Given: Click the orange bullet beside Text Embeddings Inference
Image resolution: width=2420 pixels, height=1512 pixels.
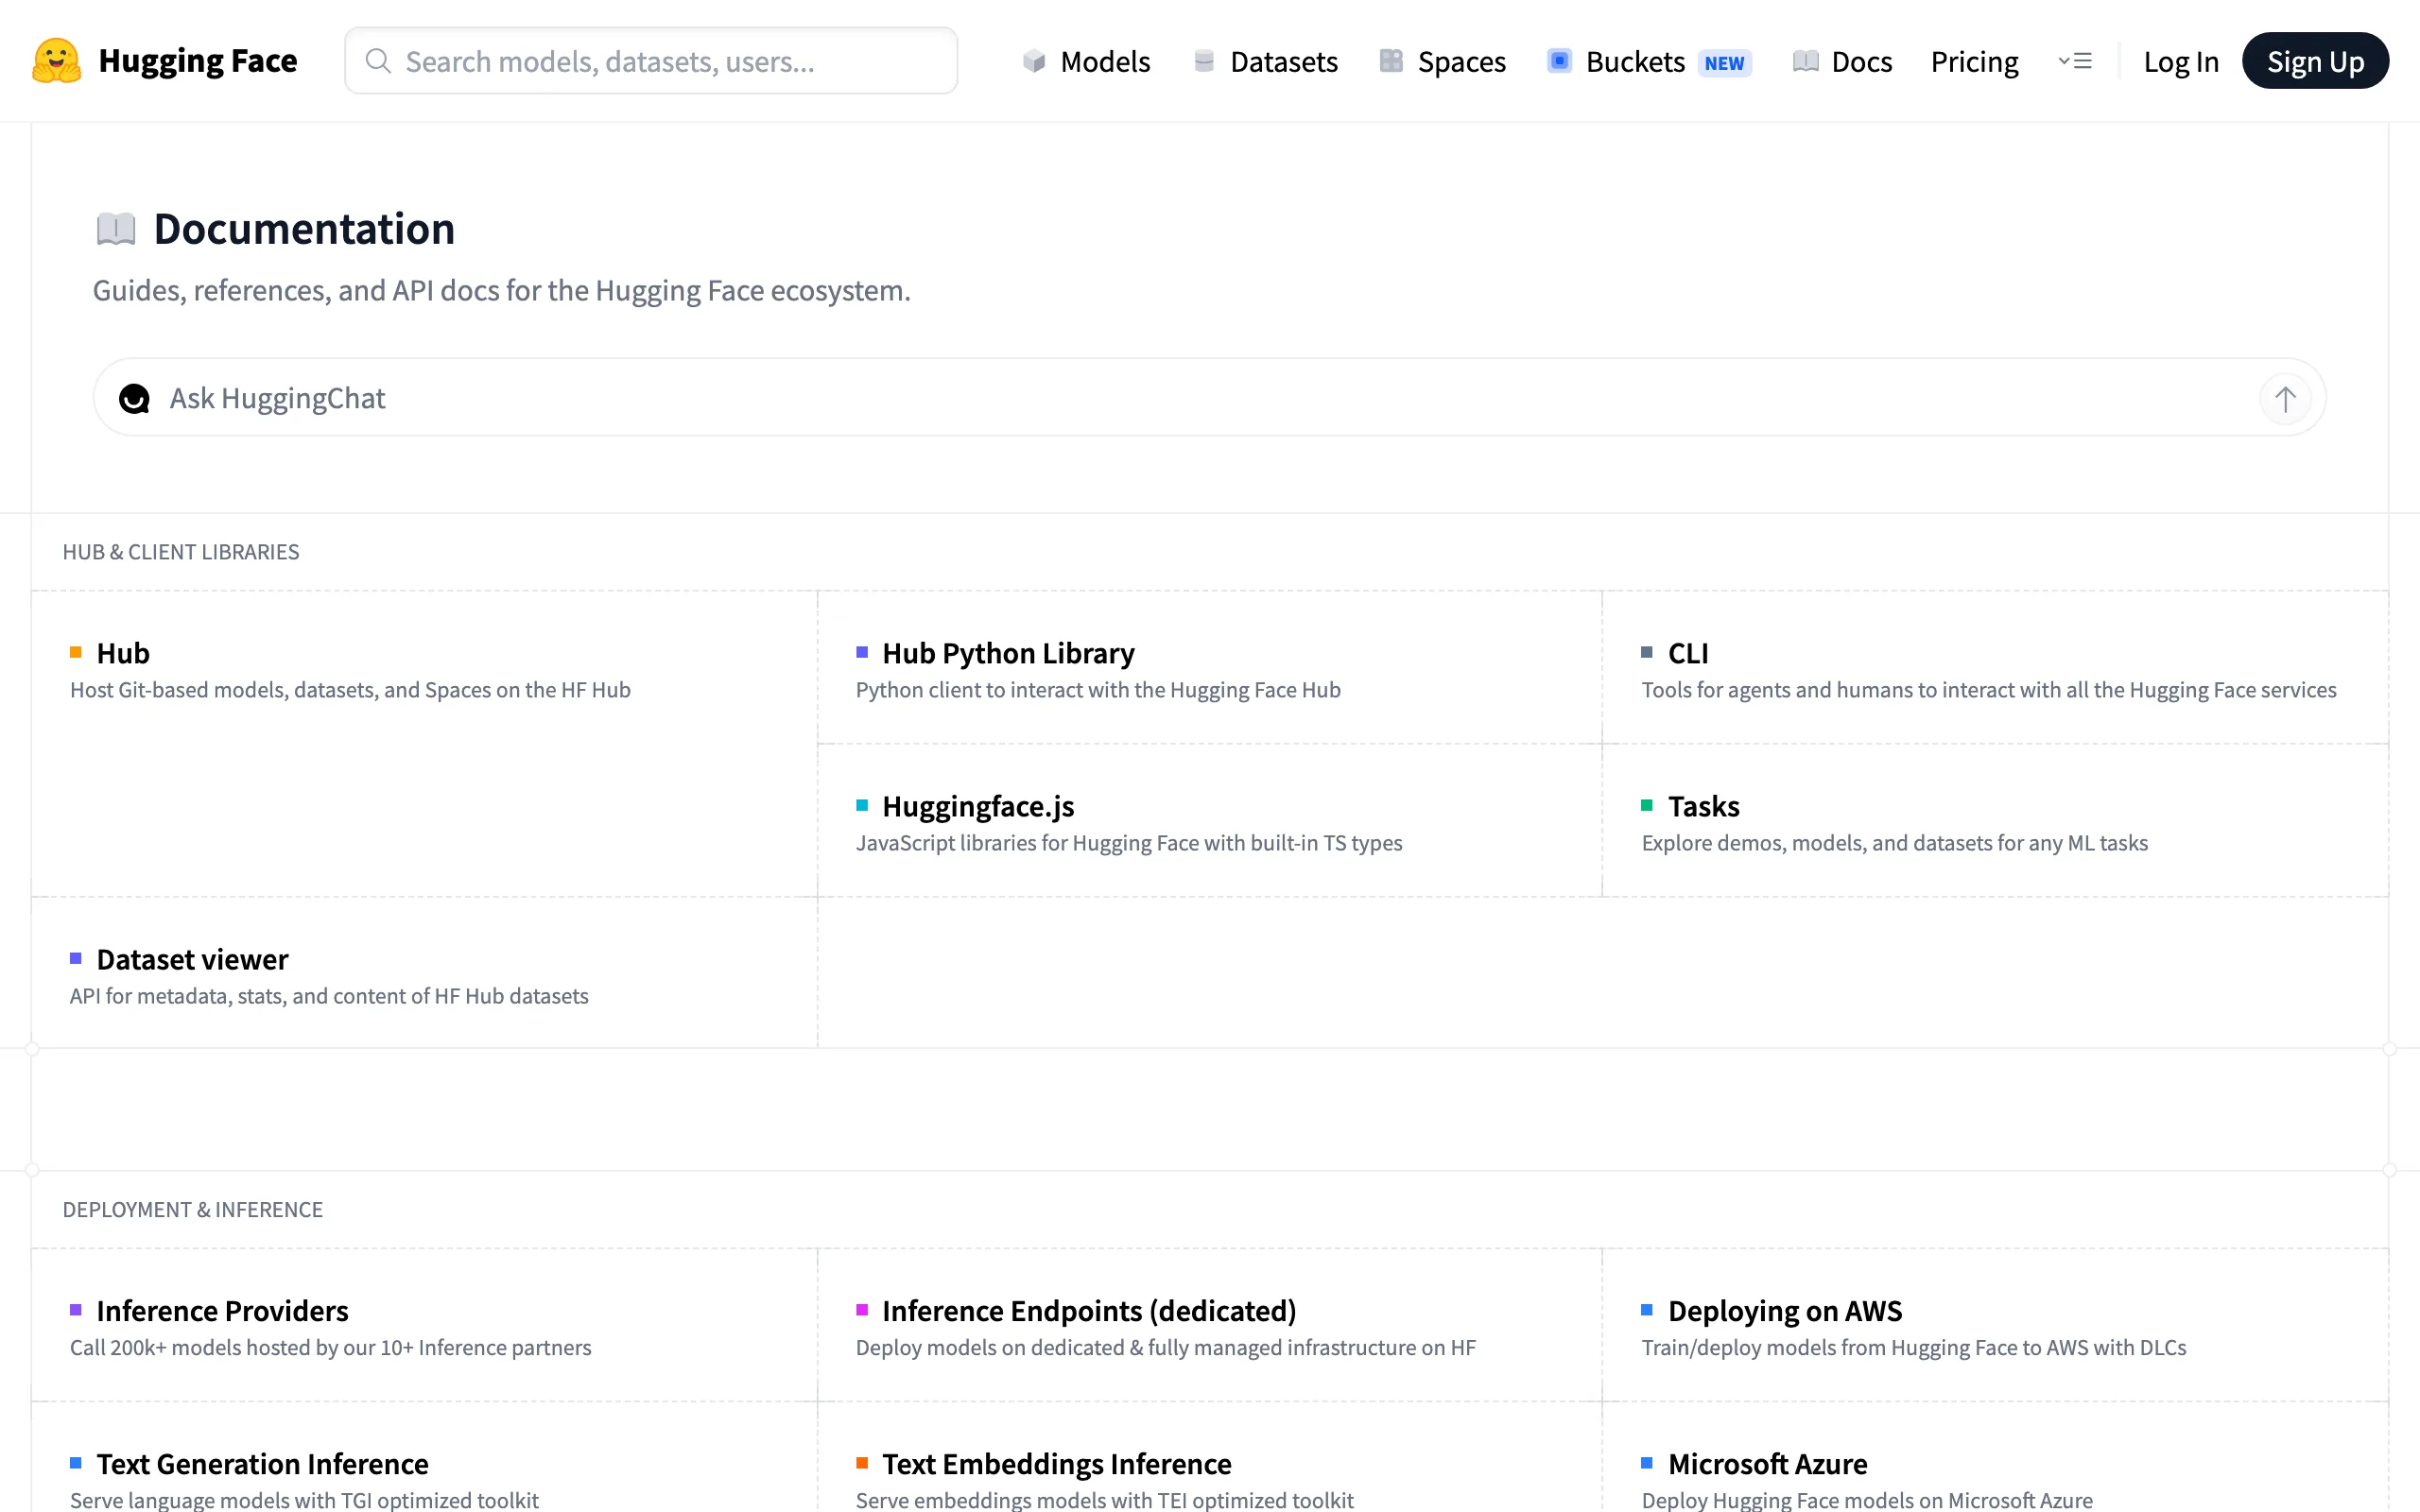Looking at the screenshot, I should (862, 1464).
